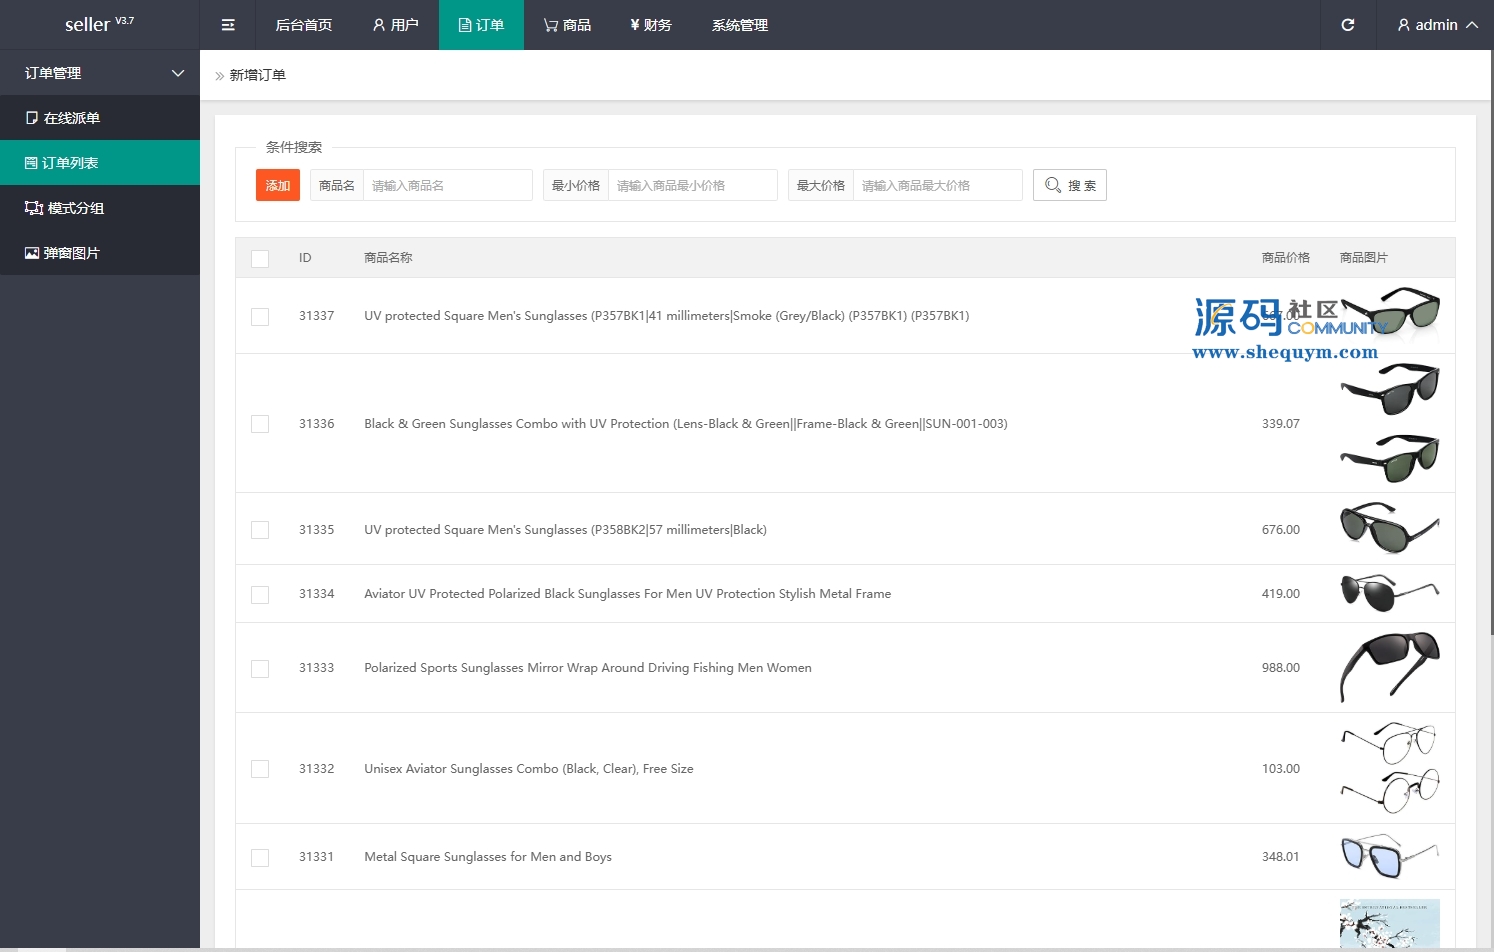Image resolution: width=1494 pixels, height=952 pixels.
Task: Open the 财务 finance menu
Action: point(651,25)
